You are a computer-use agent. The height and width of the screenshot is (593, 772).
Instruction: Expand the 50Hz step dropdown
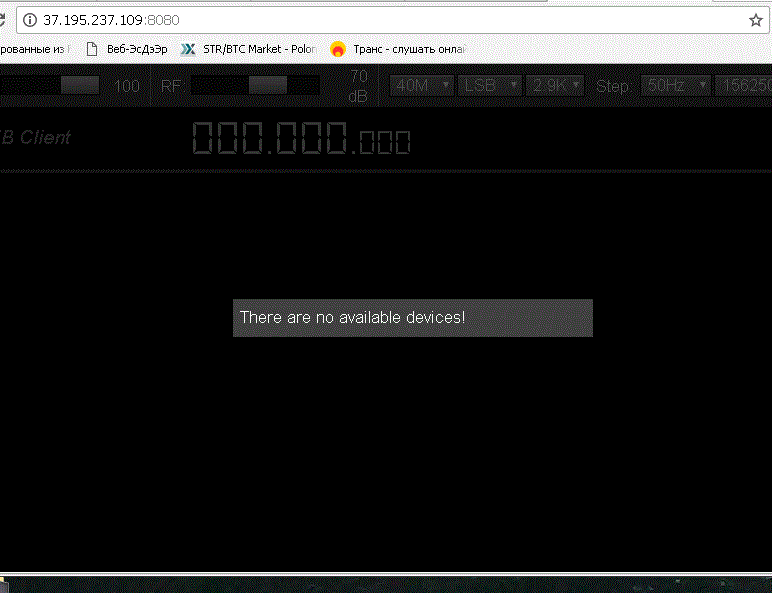click(677, 86)
